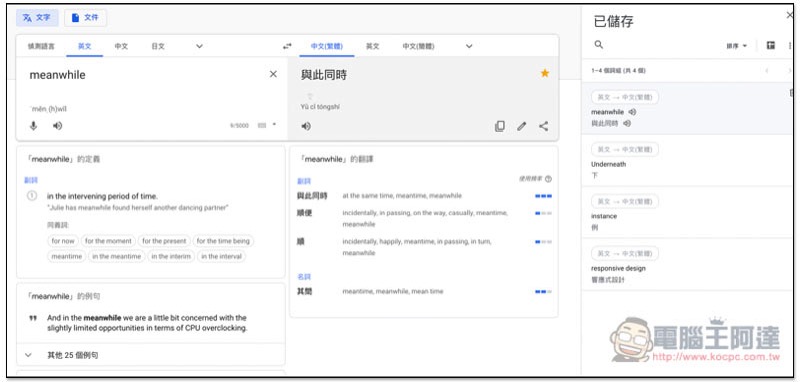This screenshot has height=382, width=800.
Task: Open saved entry 'instance'
Action: 687,213
